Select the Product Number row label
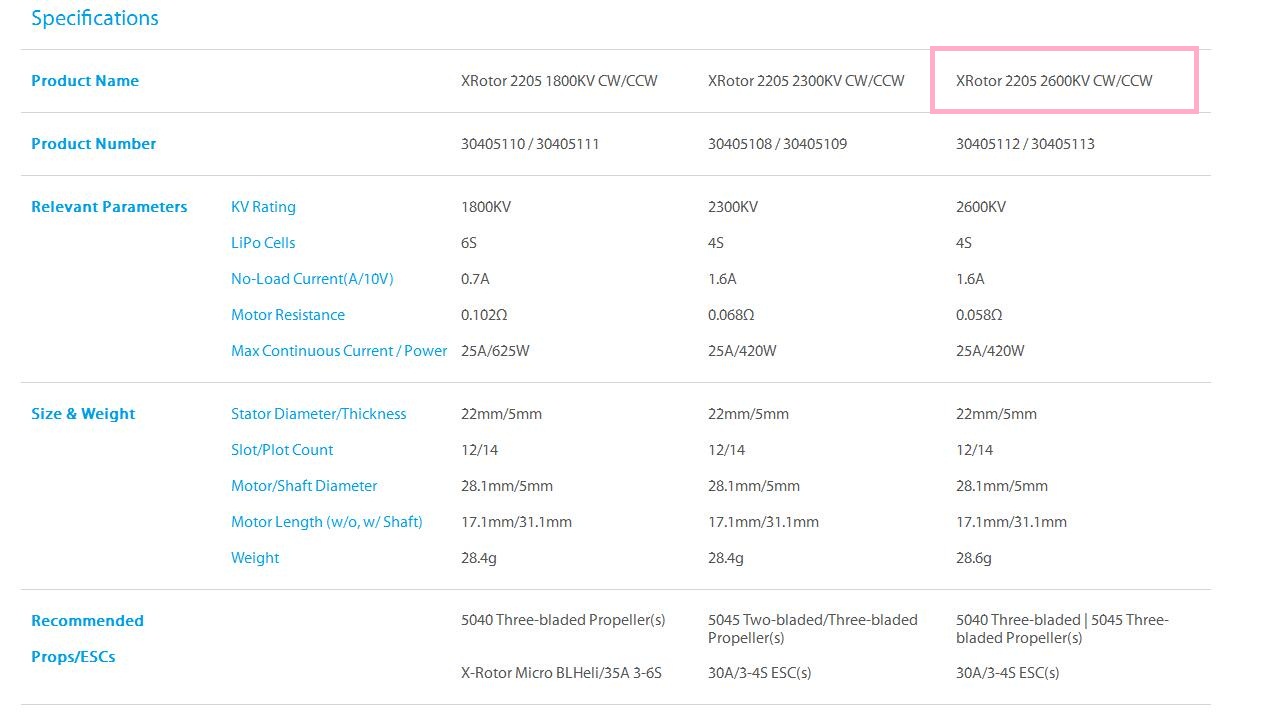The image size is (1267, 712). [x=93, y=144]
